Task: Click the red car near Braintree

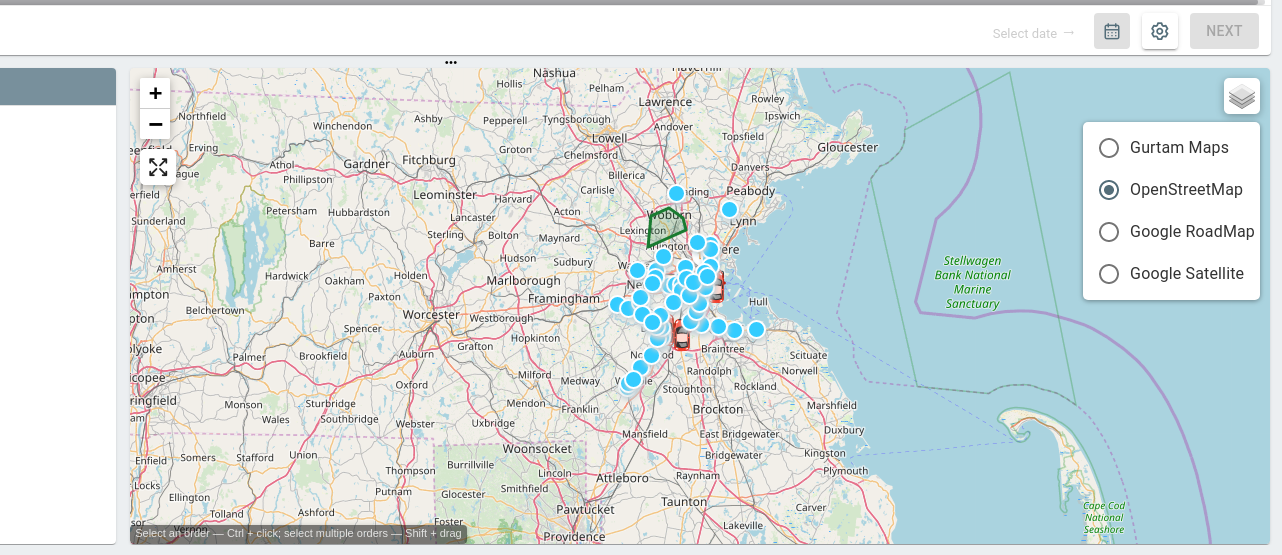Action: point(681,335)
